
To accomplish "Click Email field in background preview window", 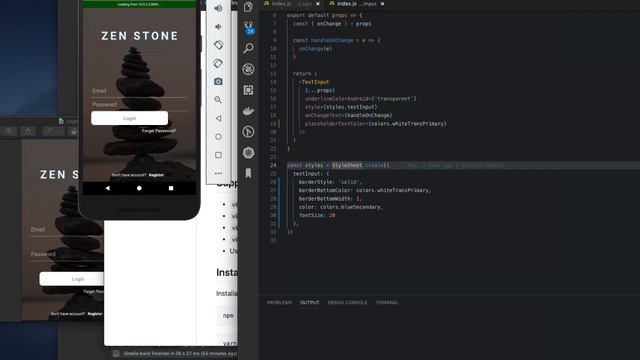I will click(67, 230).
